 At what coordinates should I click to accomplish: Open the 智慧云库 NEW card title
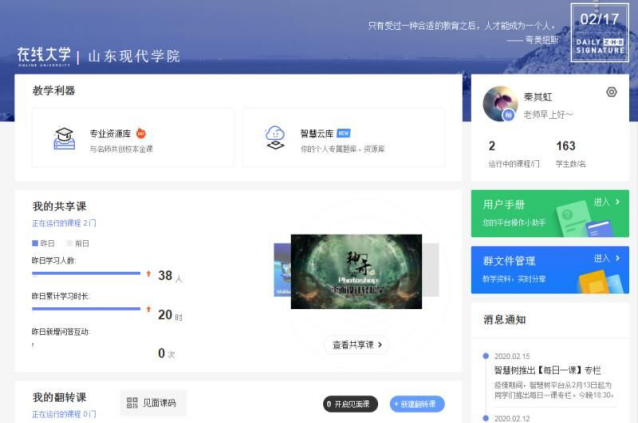[x=317, y=132]
